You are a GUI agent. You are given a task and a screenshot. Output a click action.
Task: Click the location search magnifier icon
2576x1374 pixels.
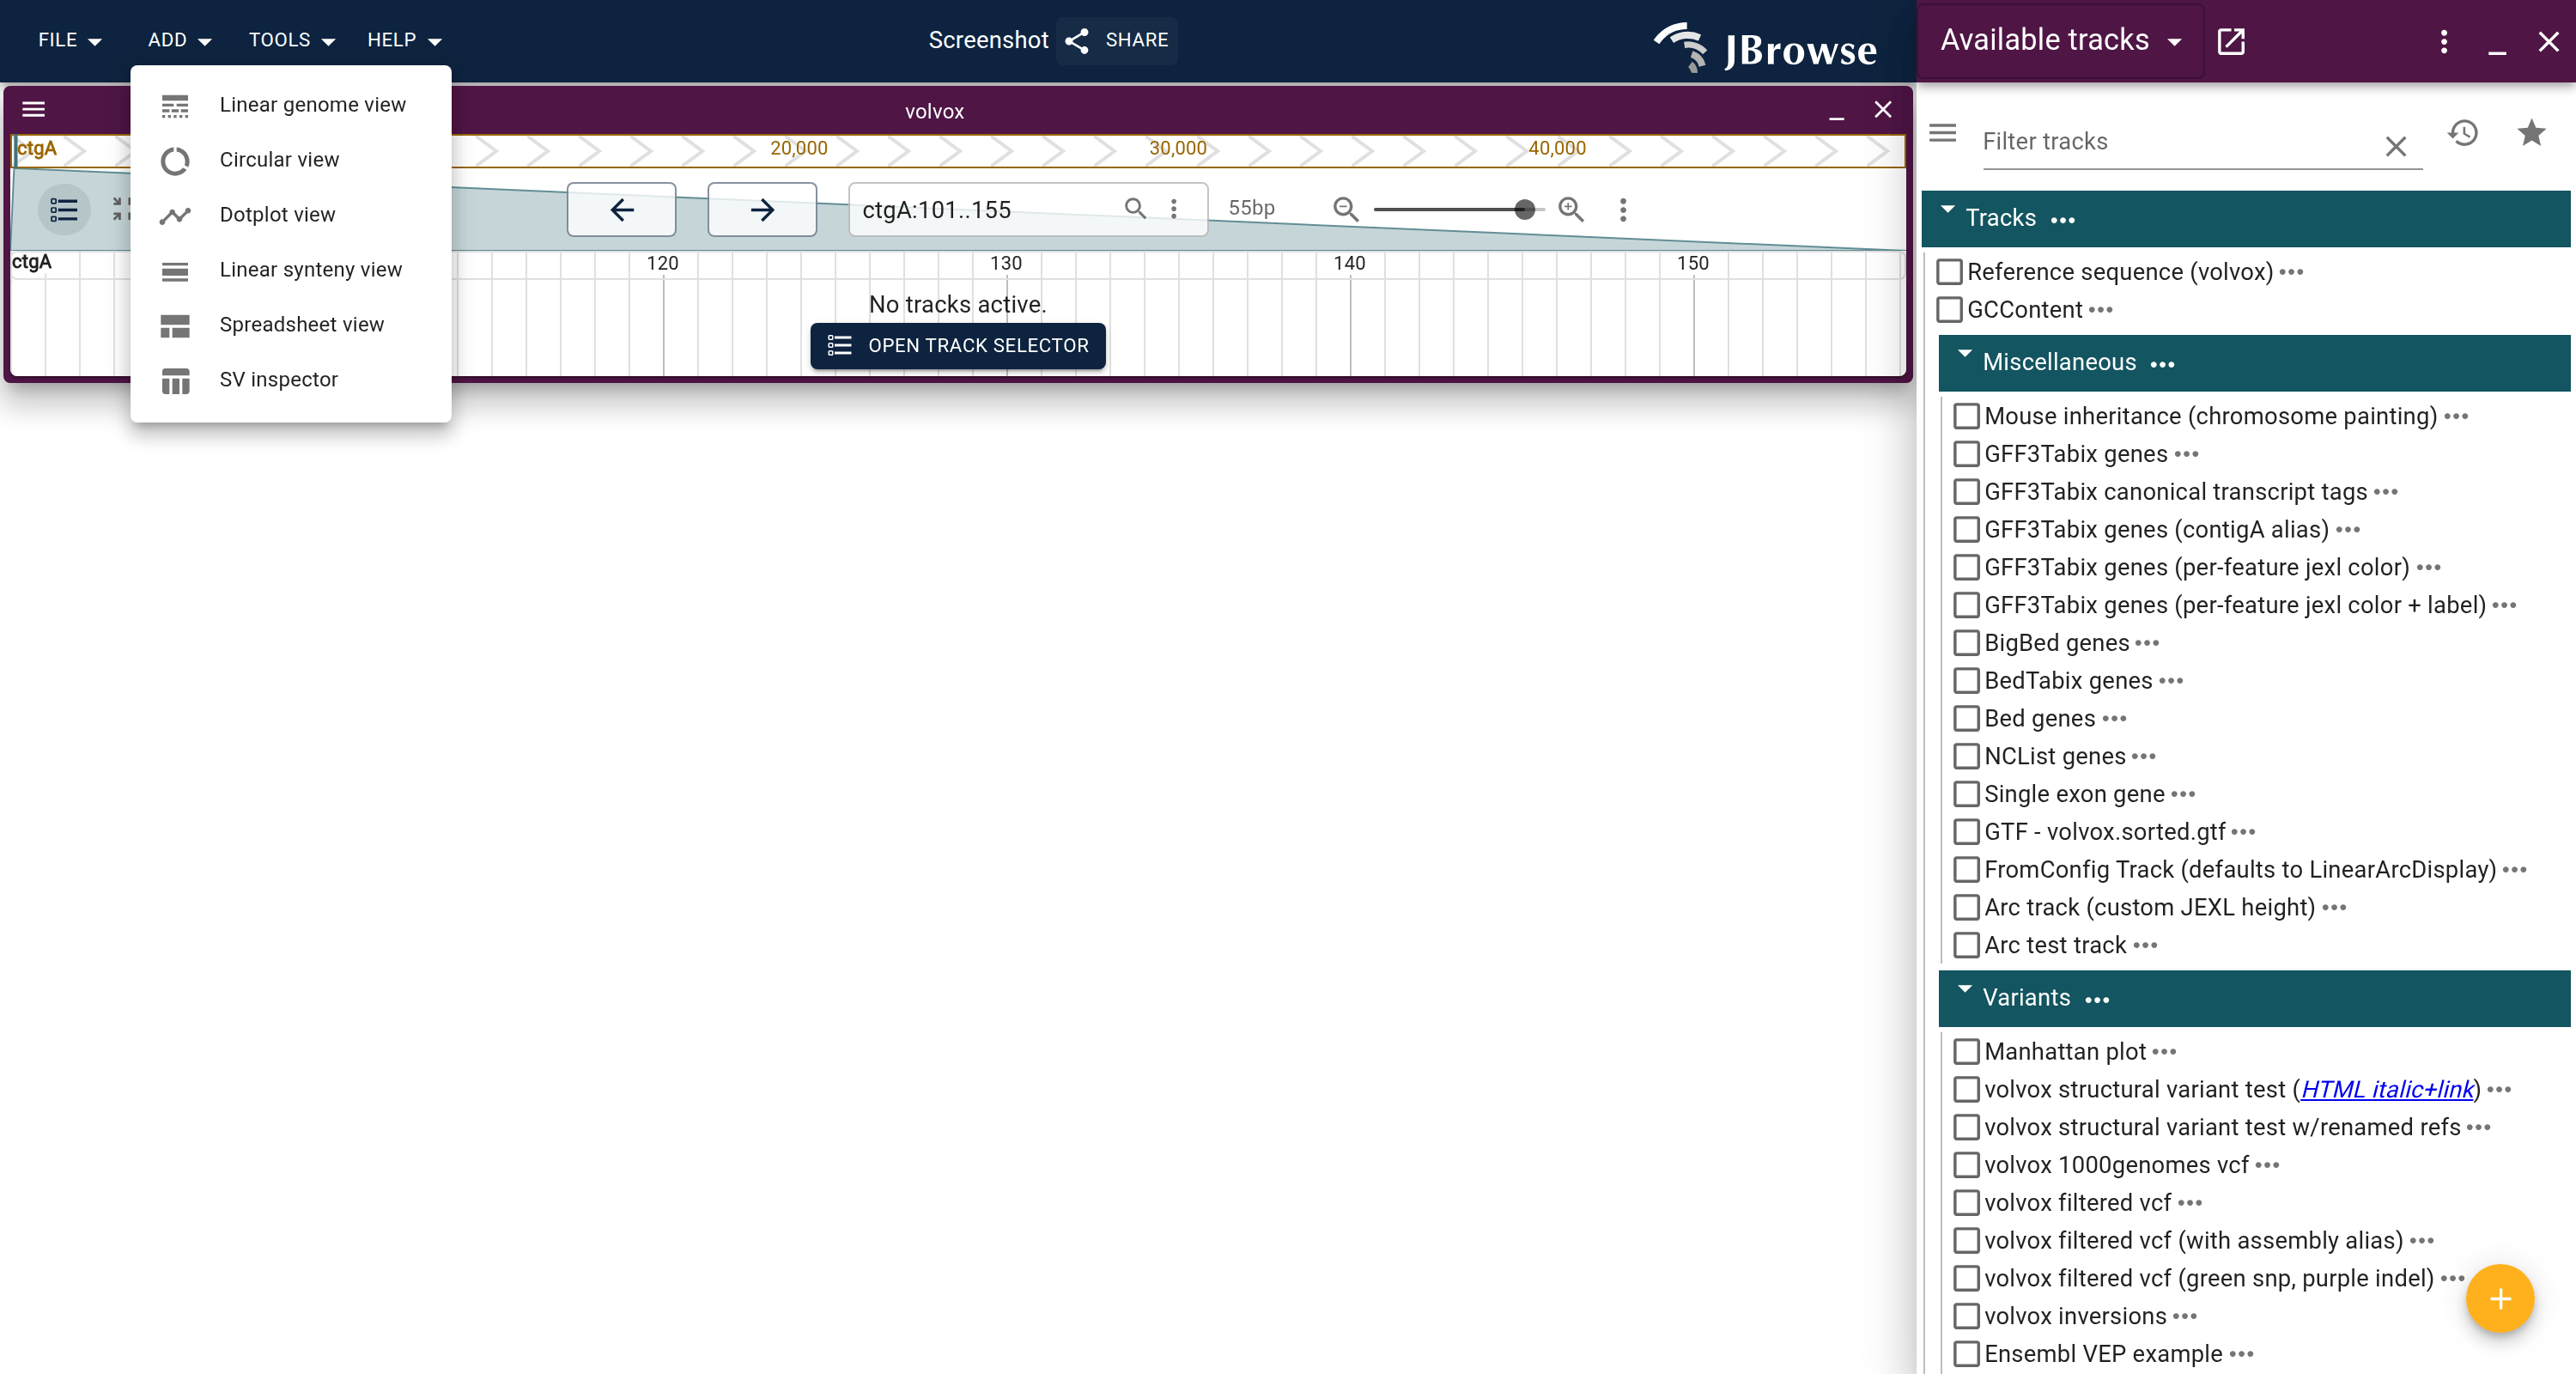point(1135,208)
